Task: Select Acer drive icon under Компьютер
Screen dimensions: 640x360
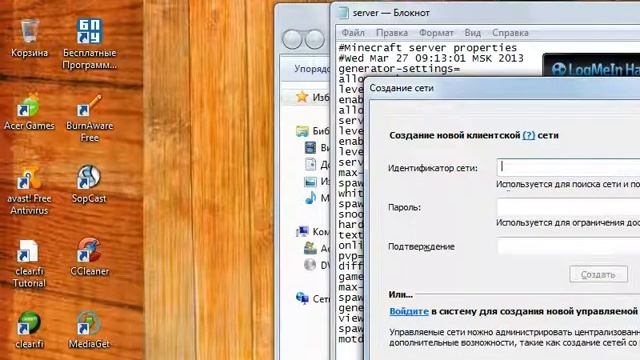Action: click(x=310, y=248)
